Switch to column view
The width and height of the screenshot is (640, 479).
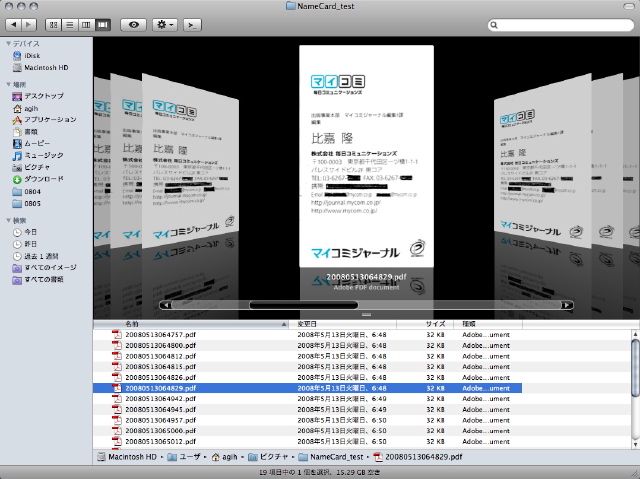click(x=86, y=25)
